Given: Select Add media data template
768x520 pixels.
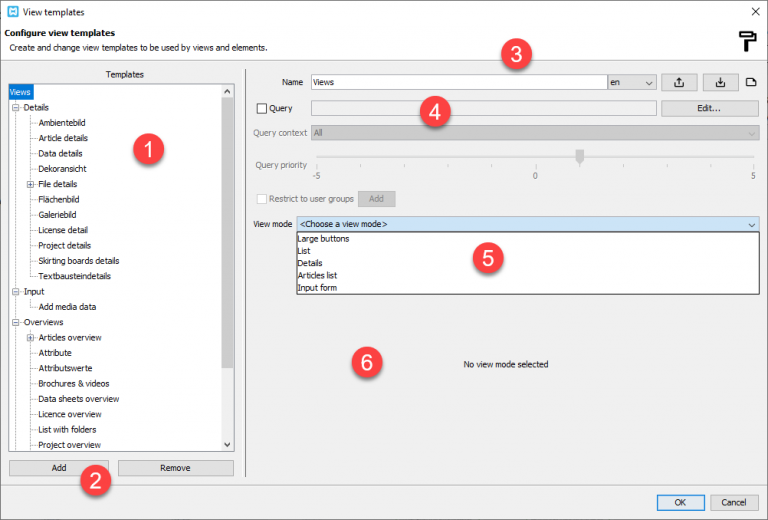Looking at the screenshot, I should click(67, 307).
